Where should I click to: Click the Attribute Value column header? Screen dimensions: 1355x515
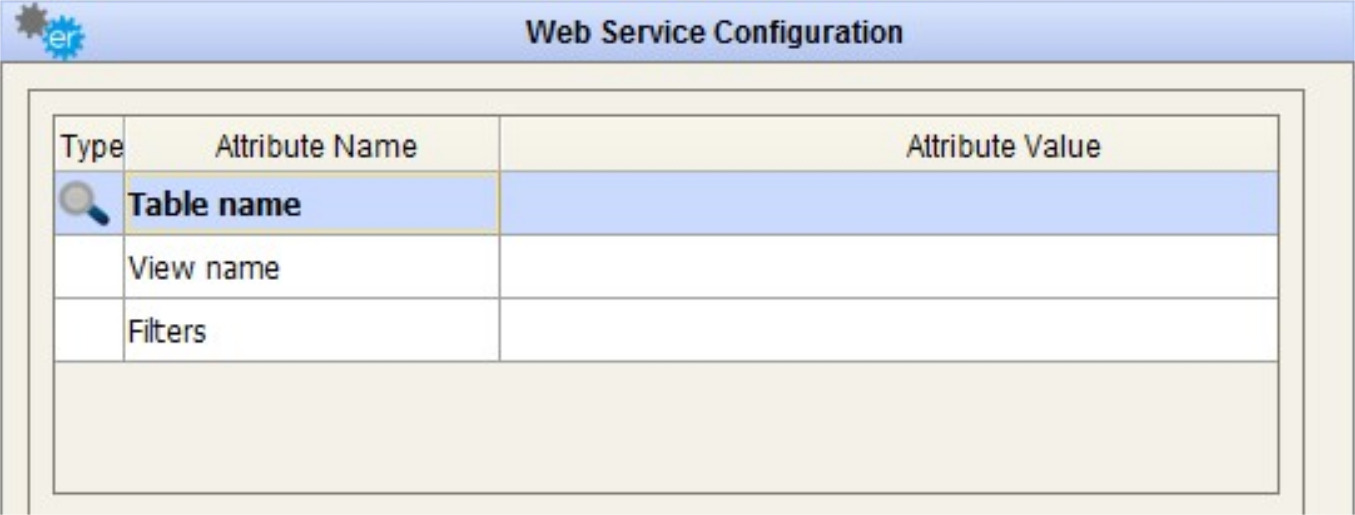(x=1002, y=147)
